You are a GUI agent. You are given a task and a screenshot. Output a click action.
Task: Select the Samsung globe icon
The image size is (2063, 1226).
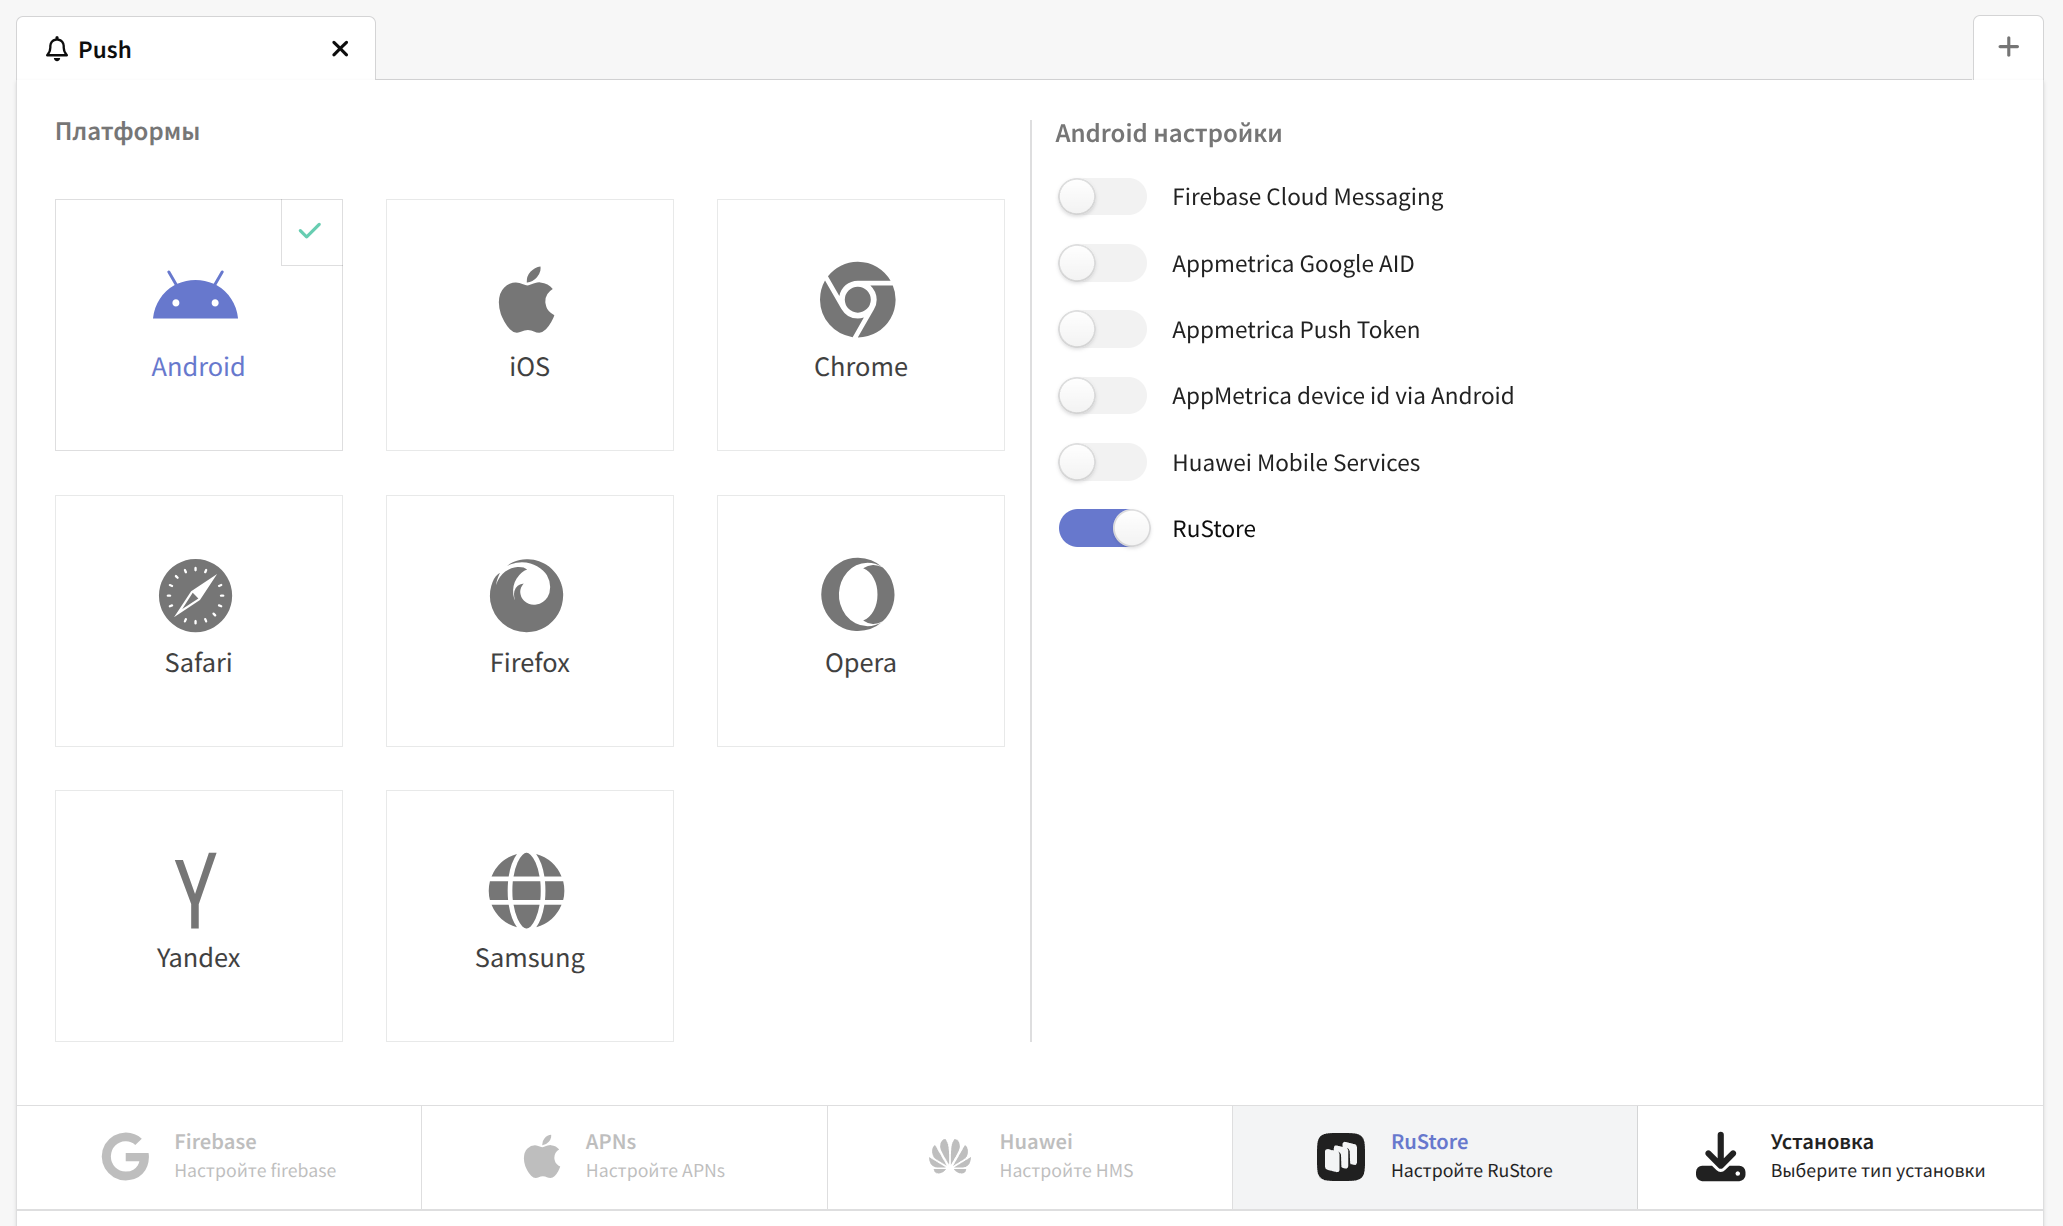tap(527, 891)
